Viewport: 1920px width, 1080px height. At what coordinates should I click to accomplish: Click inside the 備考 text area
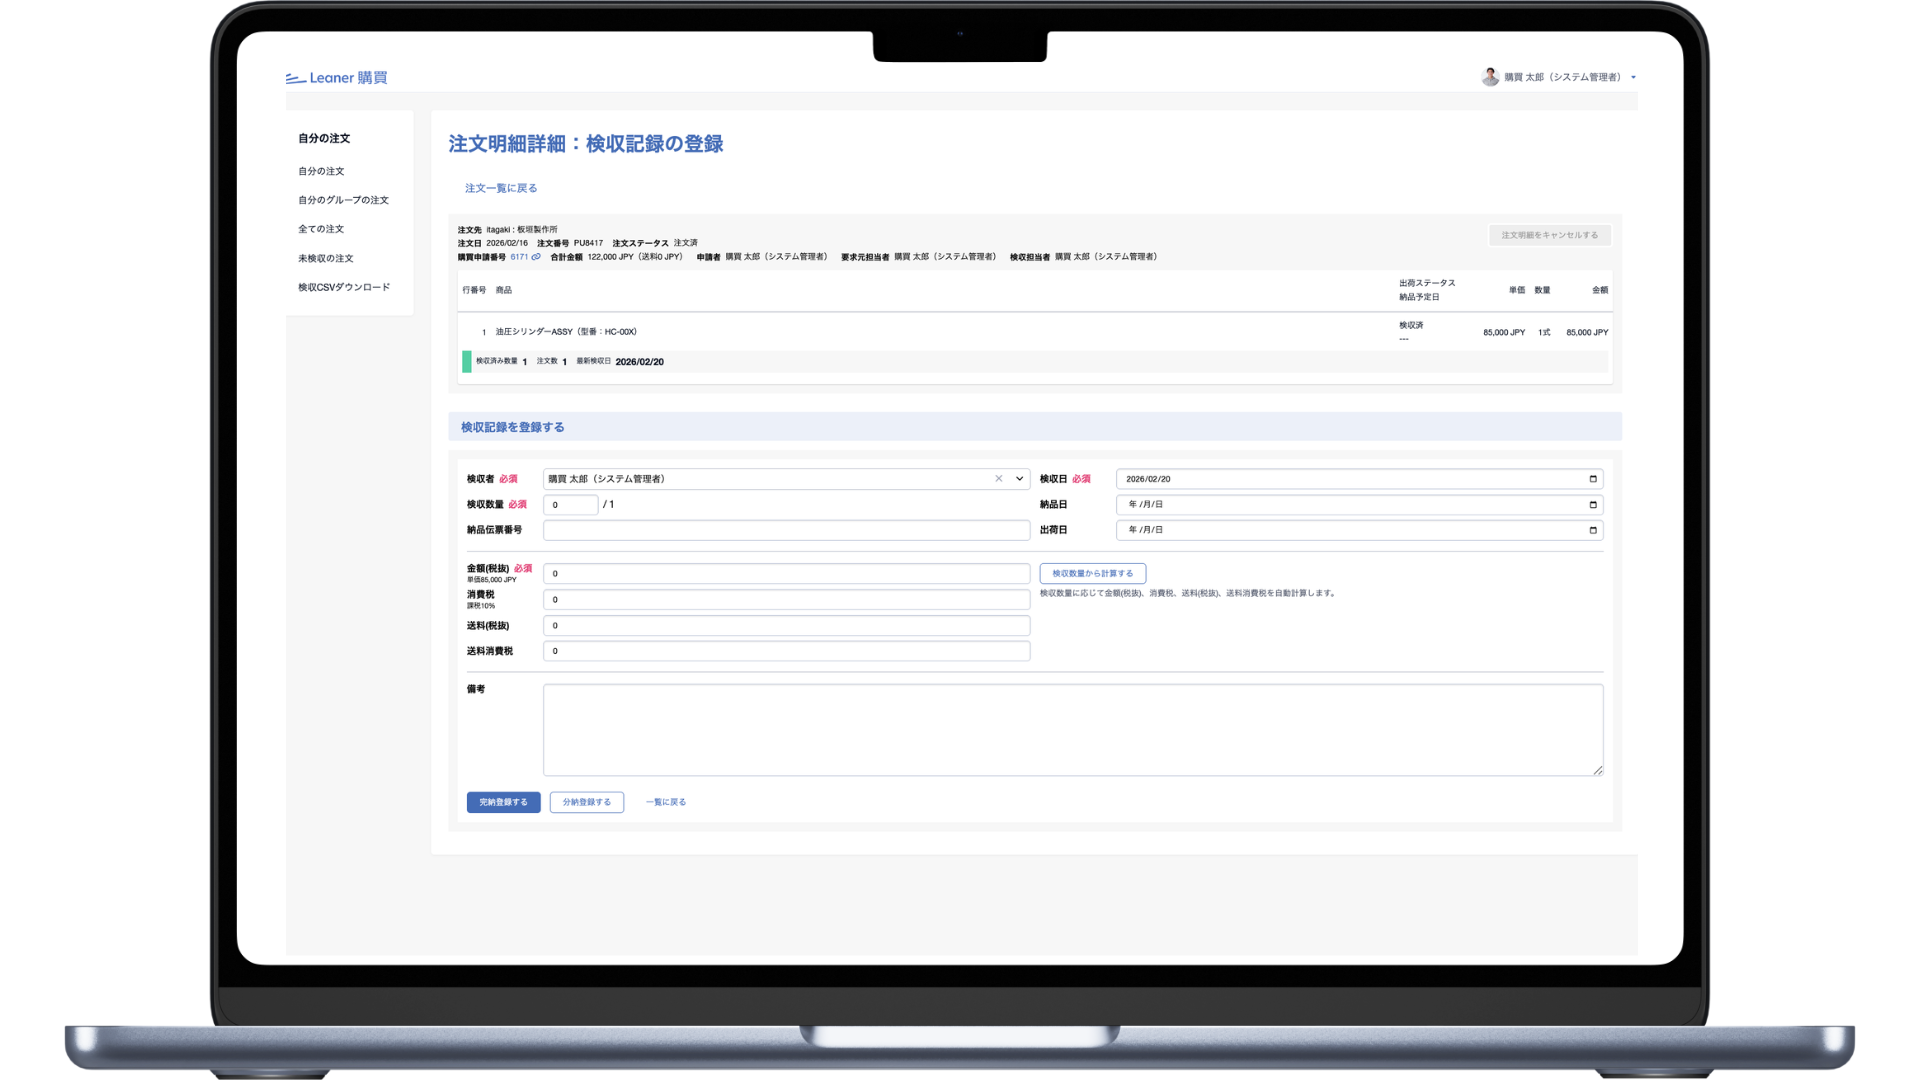point(1072,729)
